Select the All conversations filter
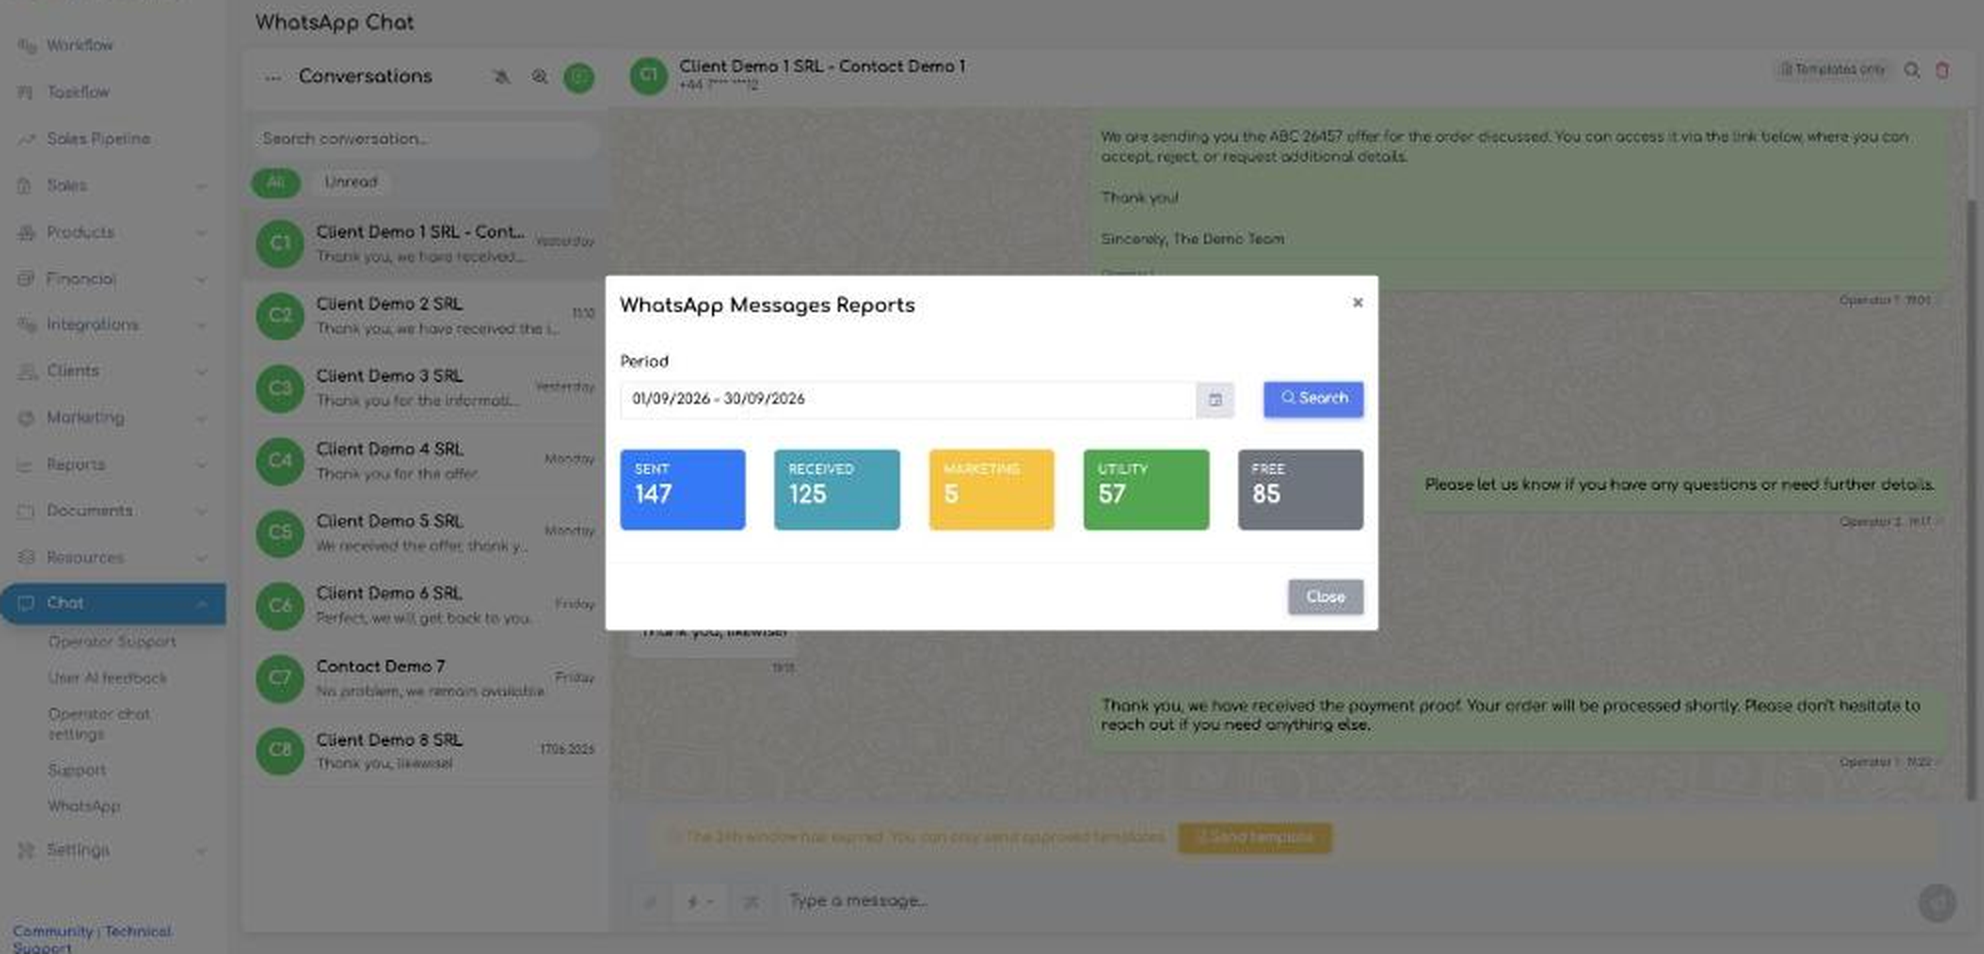 (275, 182)
